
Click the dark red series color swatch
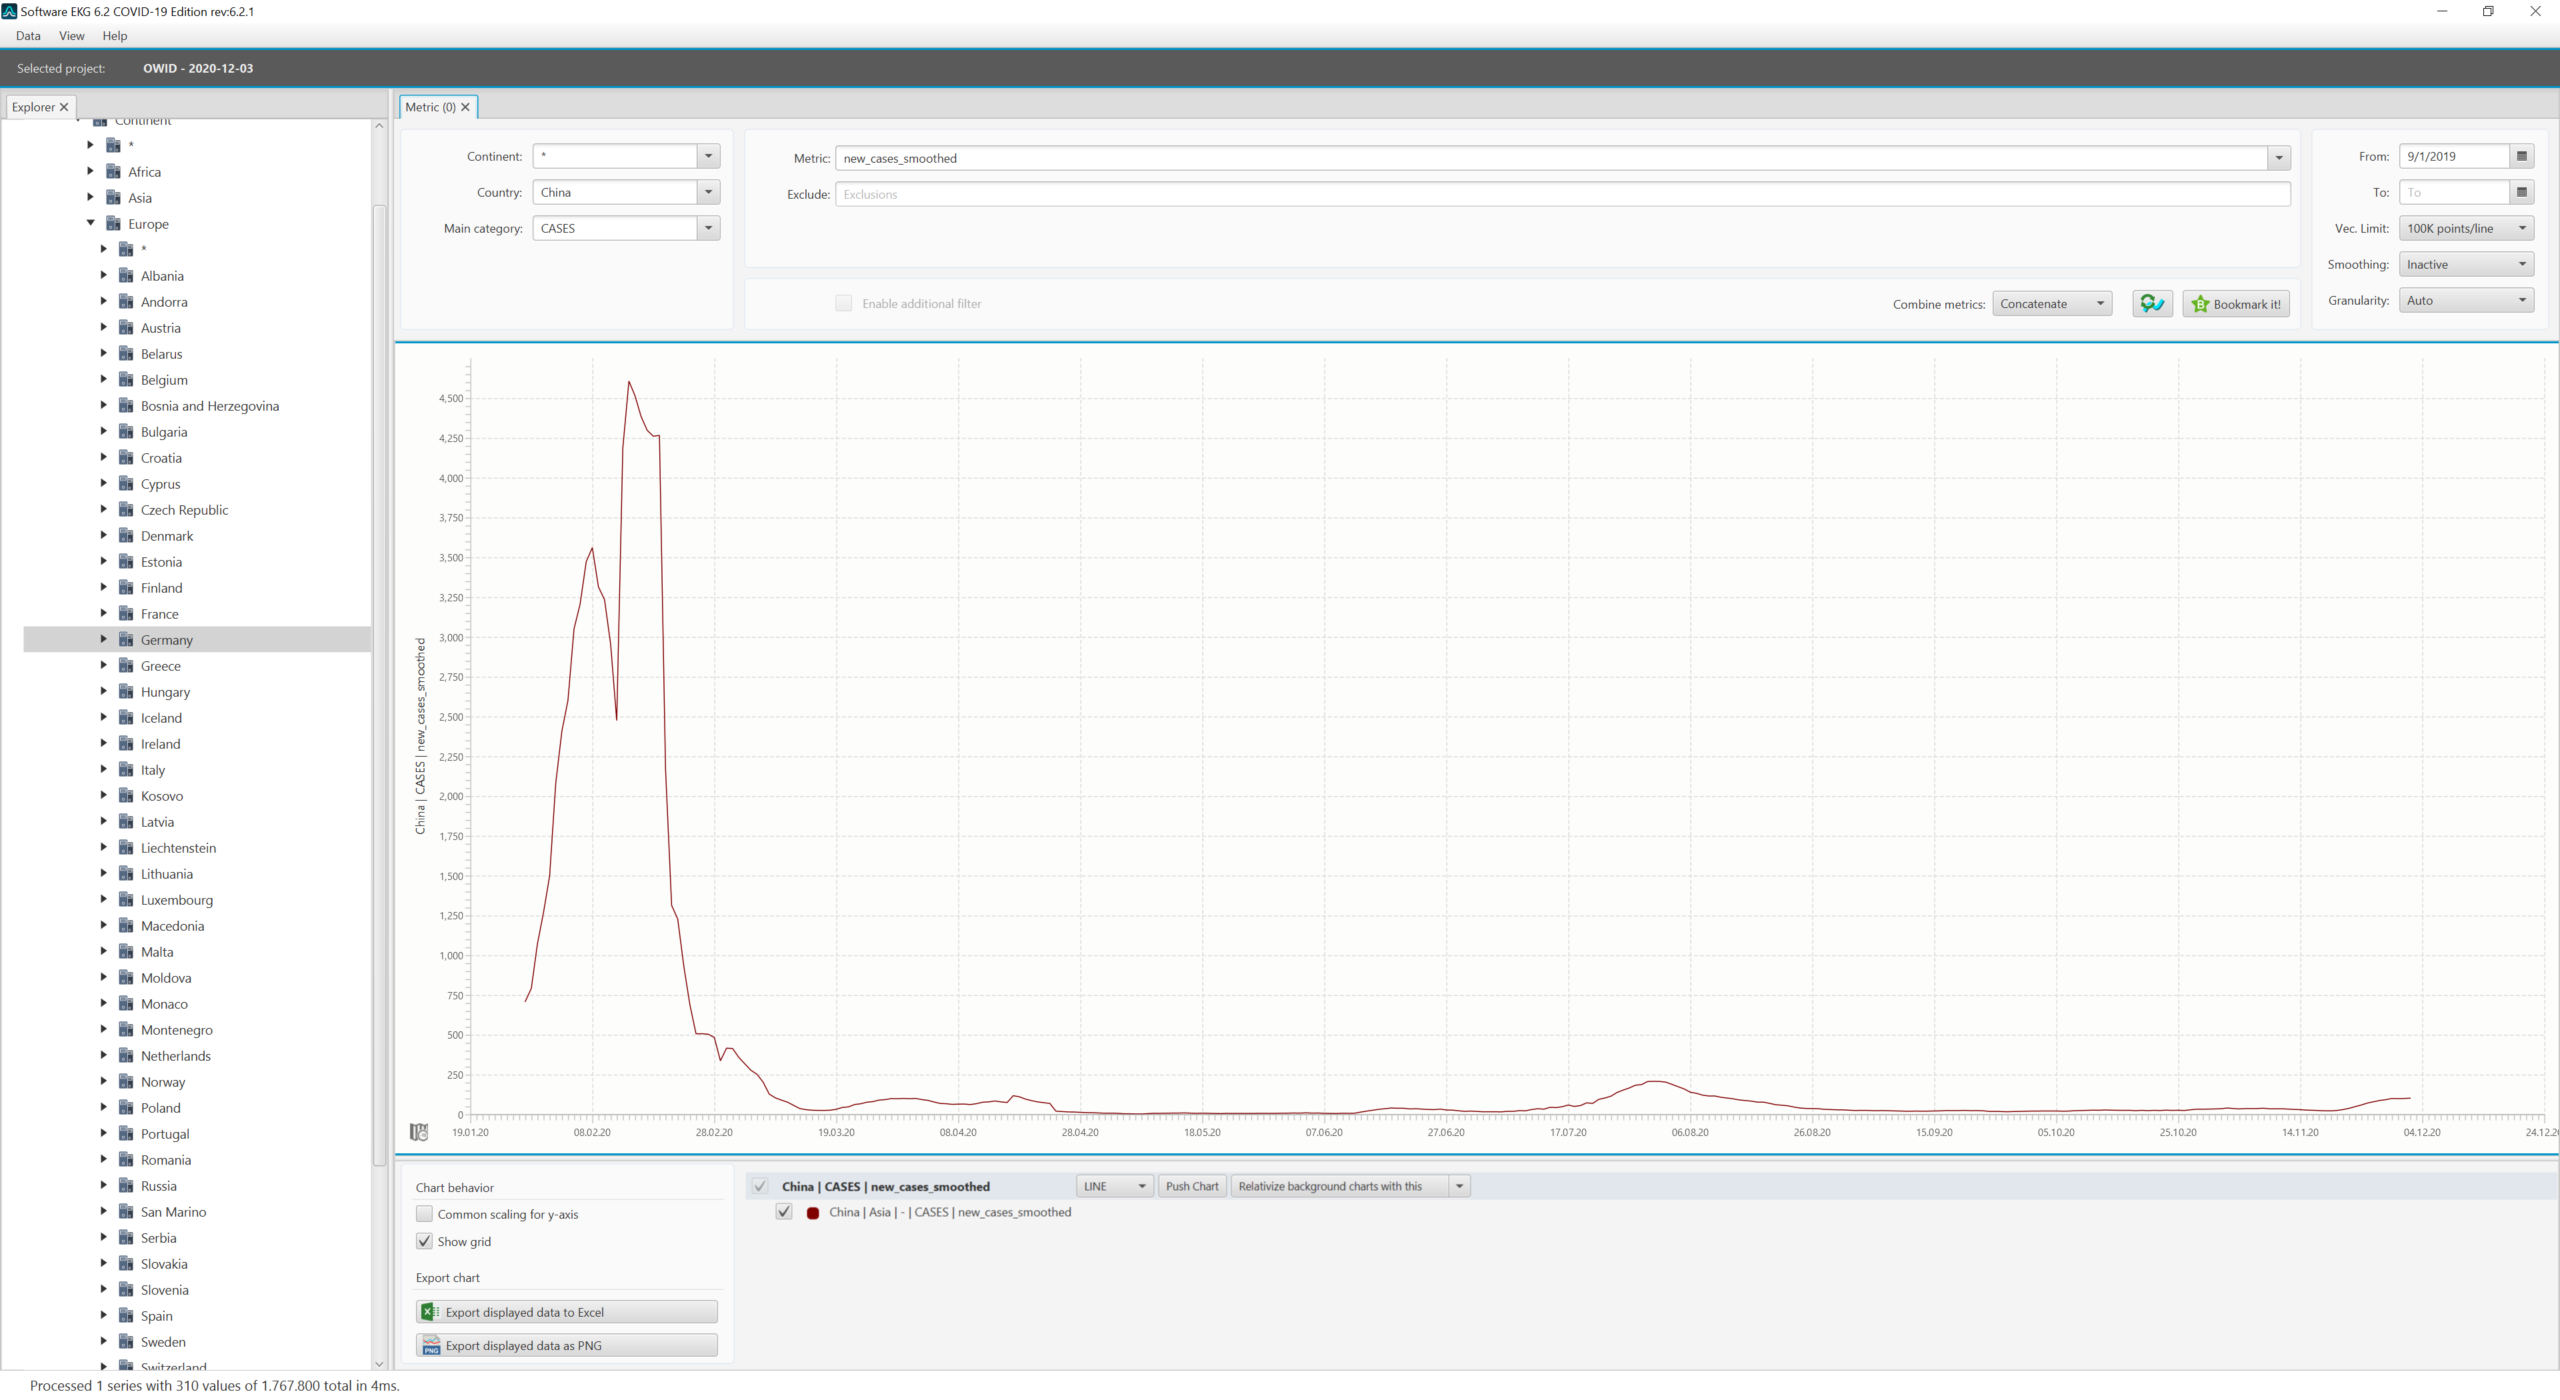(813, 1213)
